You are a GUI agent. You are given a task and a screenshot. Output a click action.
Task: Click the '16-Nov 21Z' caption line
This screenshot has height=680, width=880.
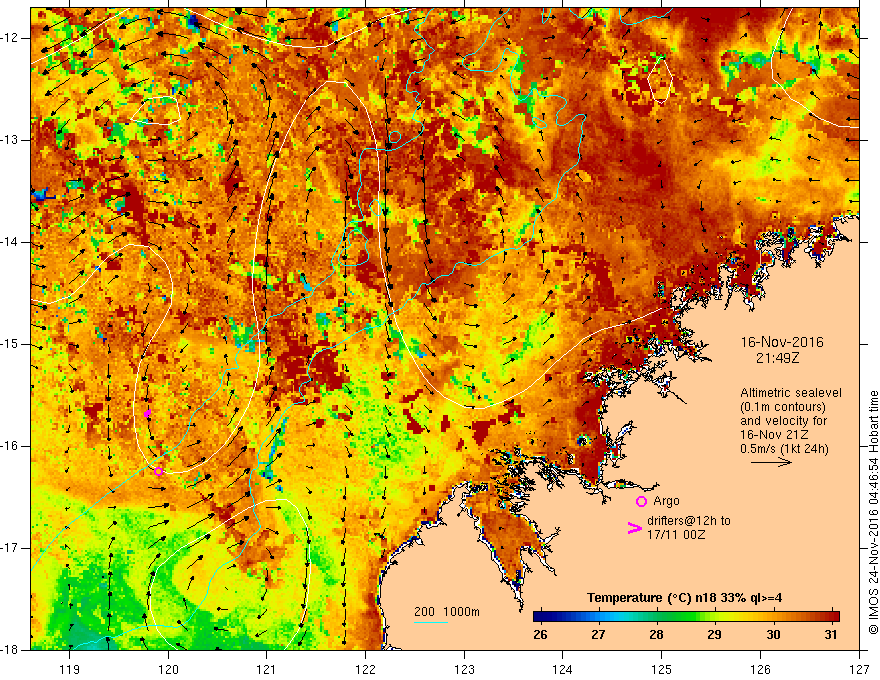[x=771, y=435]
